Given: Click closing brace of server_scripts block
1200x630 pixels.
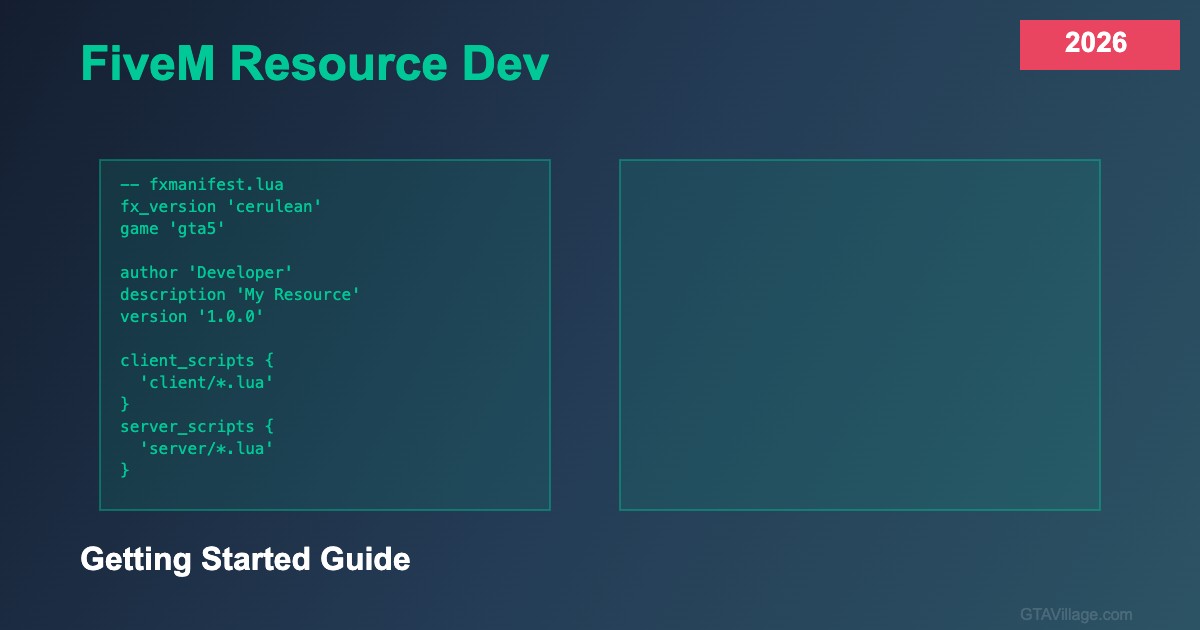Looking at the screenshot, I should [125, 470].
